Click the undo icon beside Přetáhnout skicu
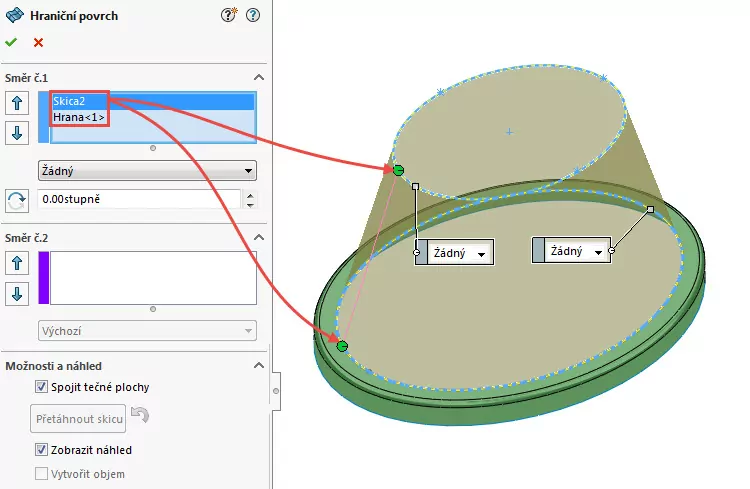The height and width of the screenshot is (489, 750). coord(140,414)
